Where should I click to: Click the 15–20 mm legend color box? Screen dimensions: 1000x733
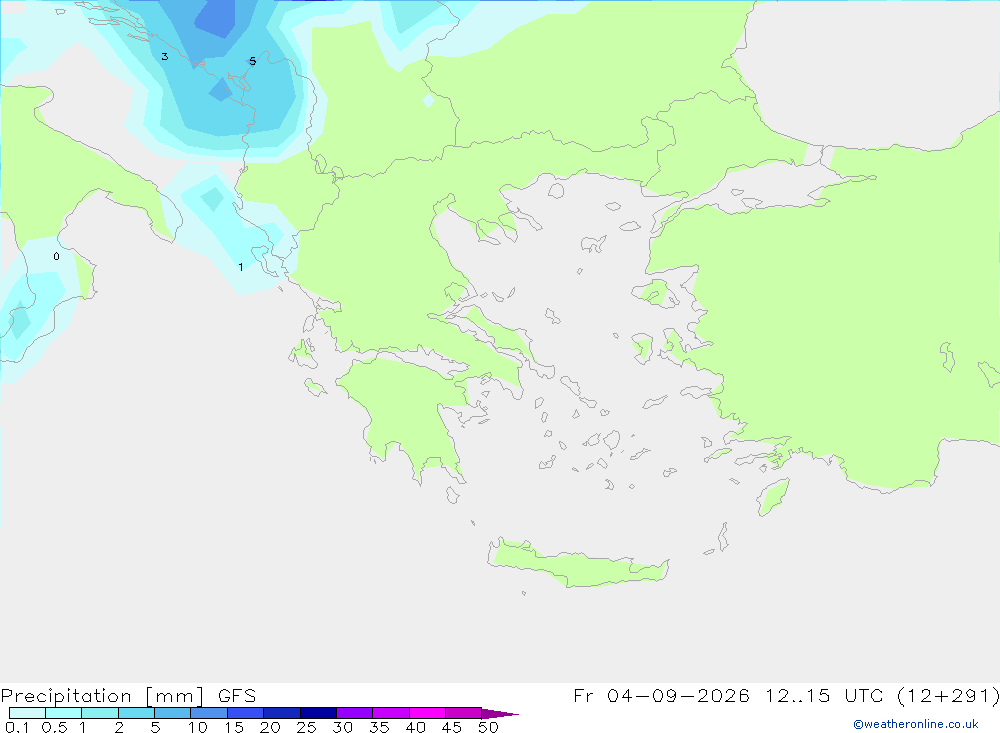coord(246,713)
